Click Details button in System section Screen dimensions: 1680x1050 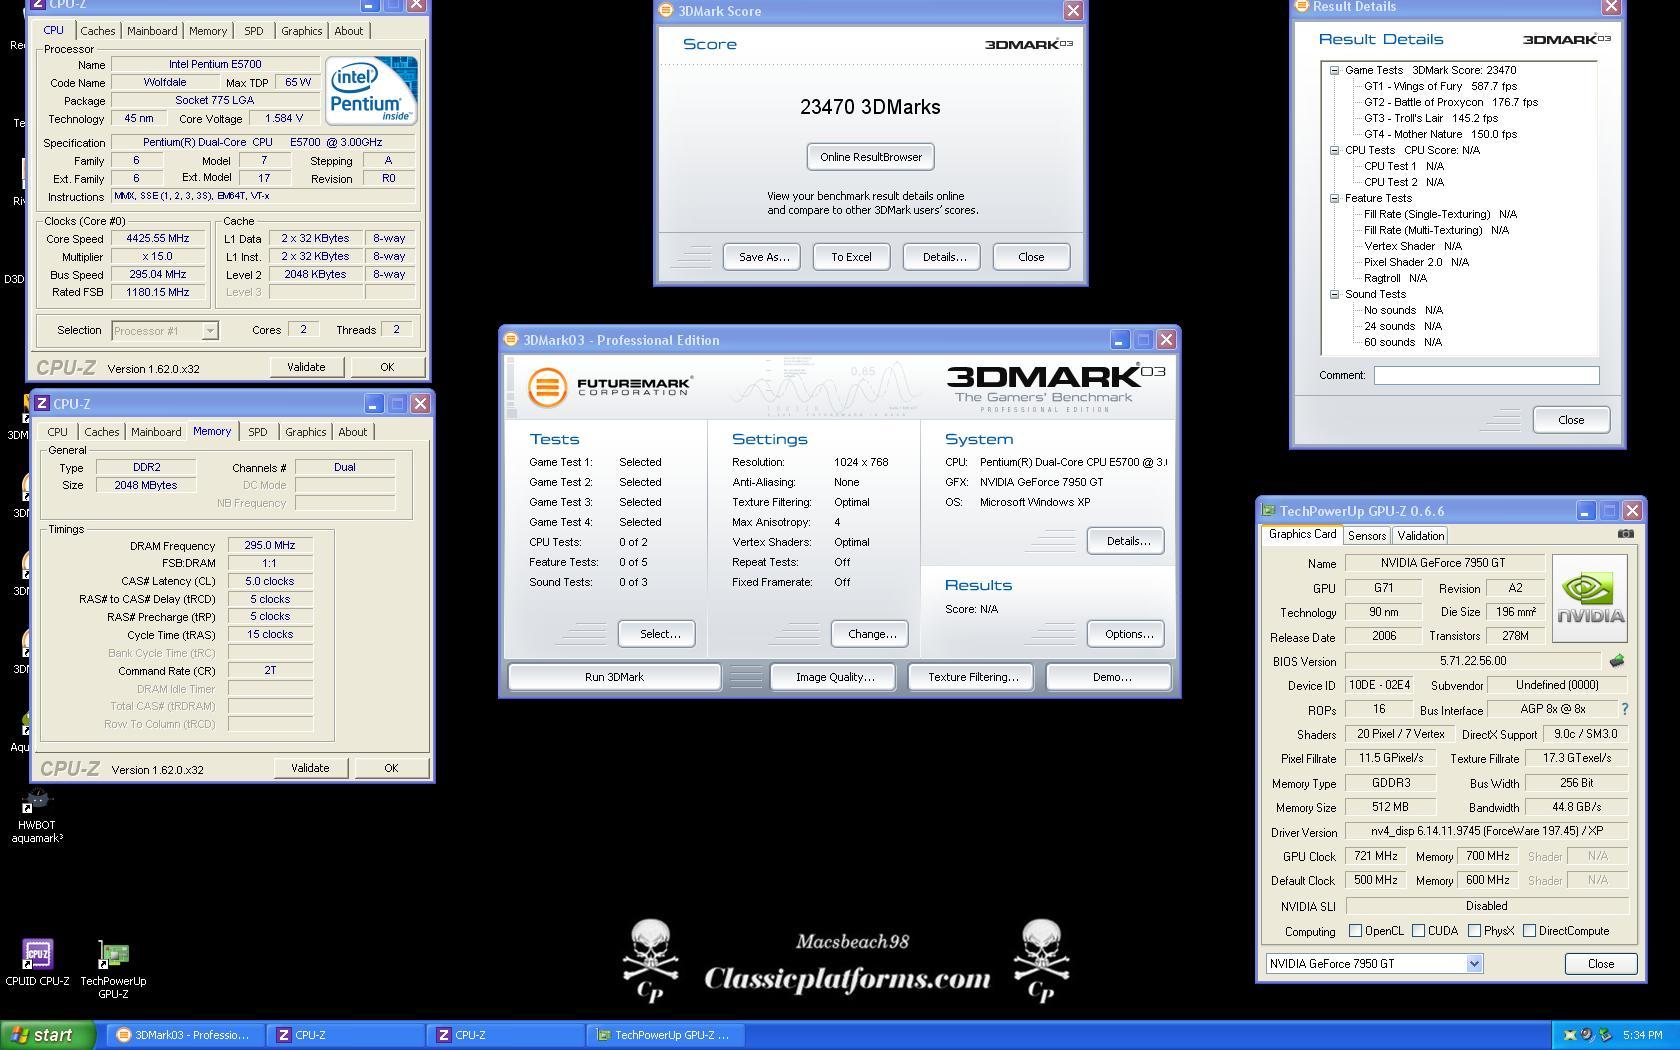point(1128,541)
